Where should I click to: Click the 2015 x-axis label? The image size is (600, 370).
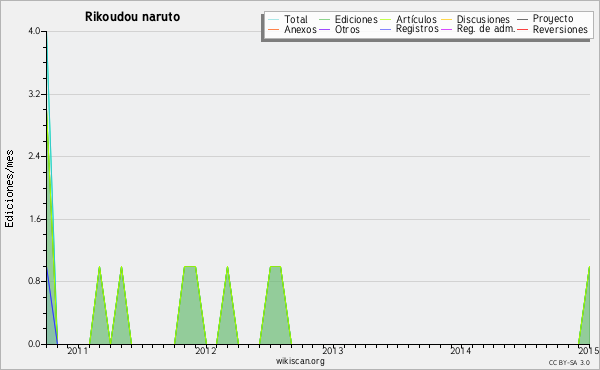[589, 351]
